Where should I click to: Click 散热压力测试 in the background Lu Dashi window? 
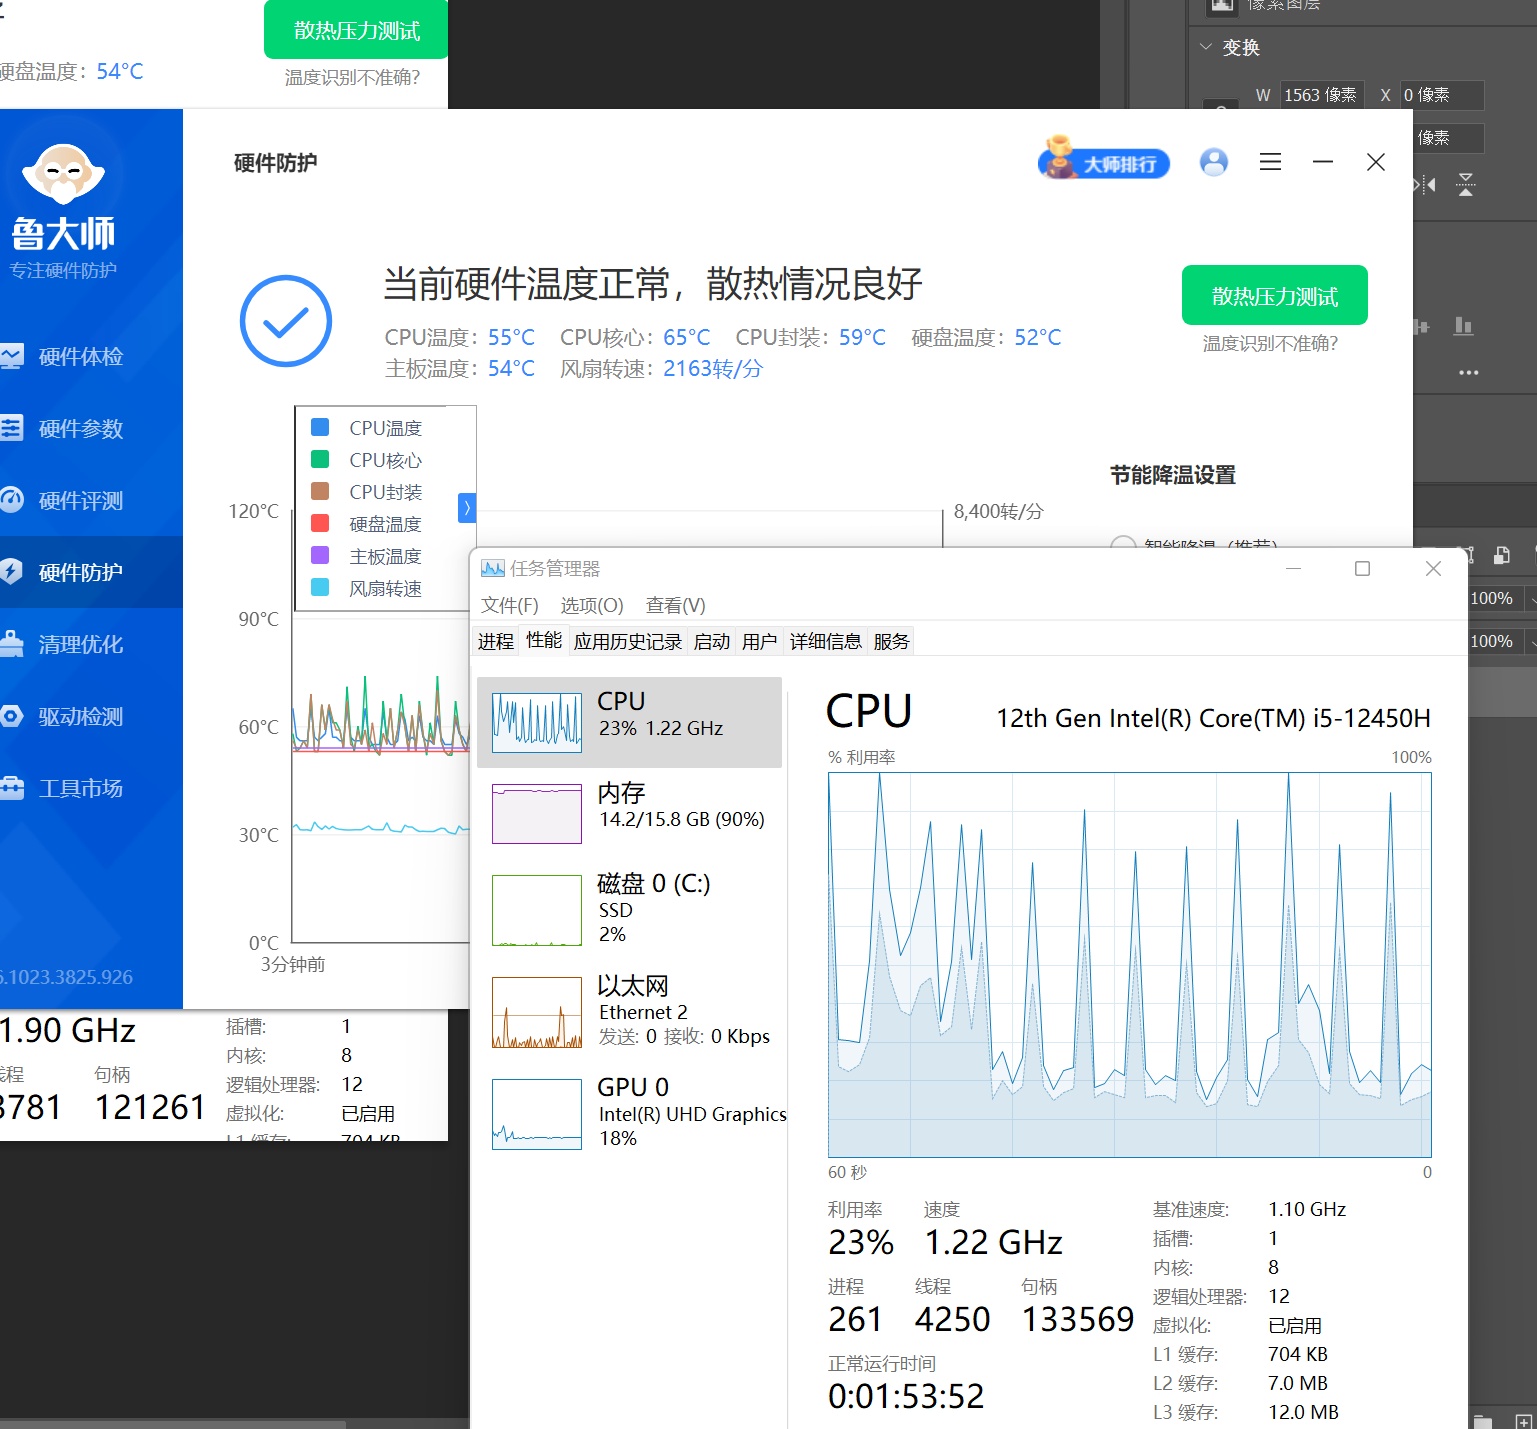click(356, 30)
